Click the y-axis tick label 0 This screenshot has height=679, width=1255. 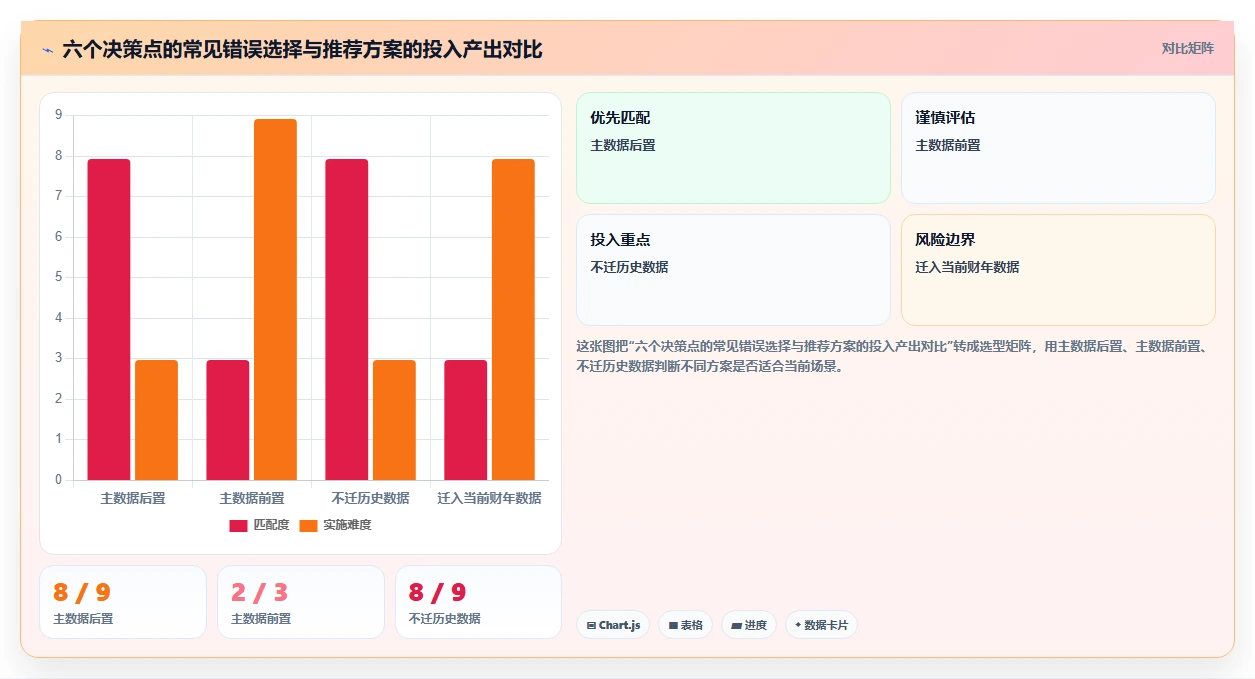(58, 480)
